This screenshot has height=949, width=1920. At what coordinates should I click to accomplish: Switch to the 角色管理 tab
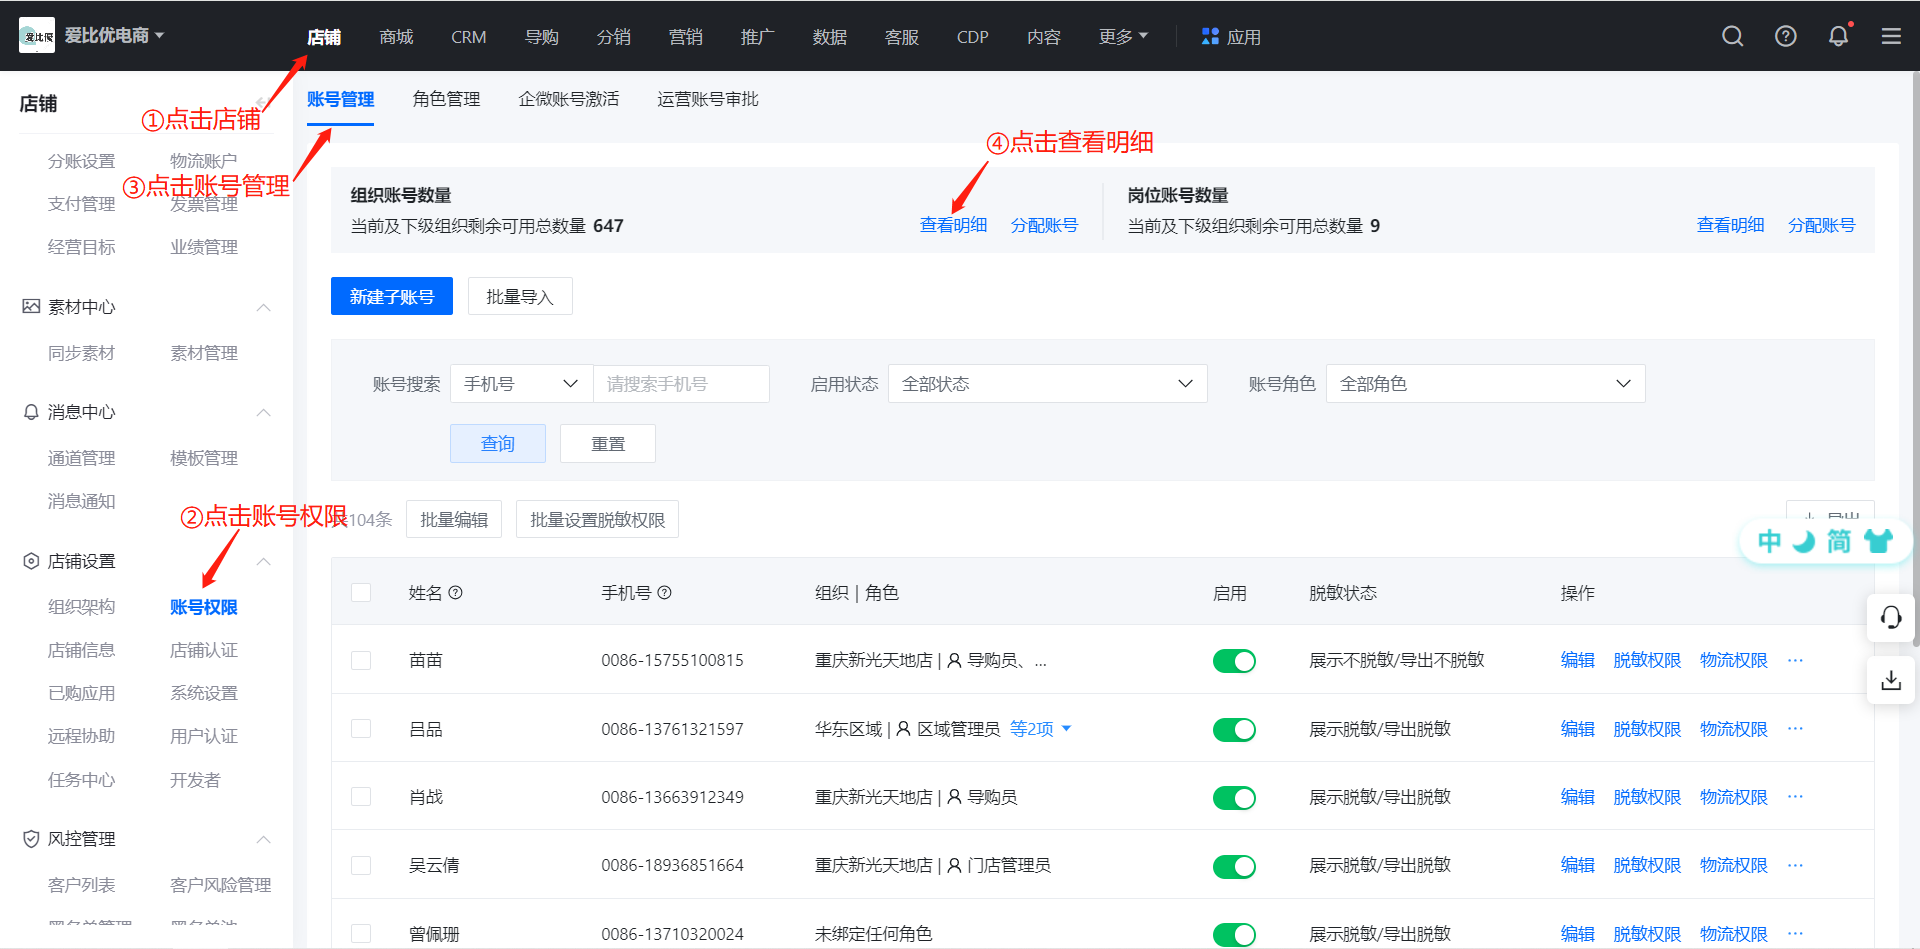tap(446, 99)
